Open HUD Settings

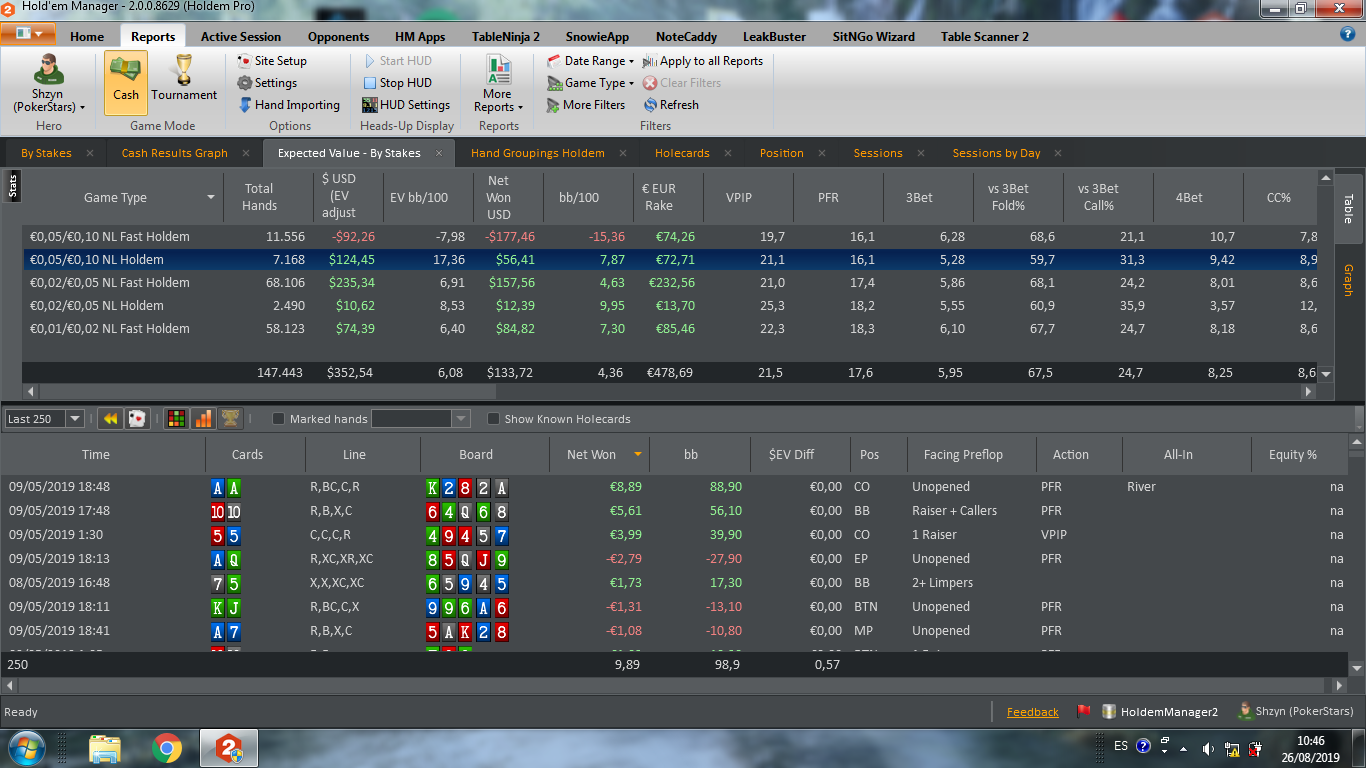click(406, 105)
